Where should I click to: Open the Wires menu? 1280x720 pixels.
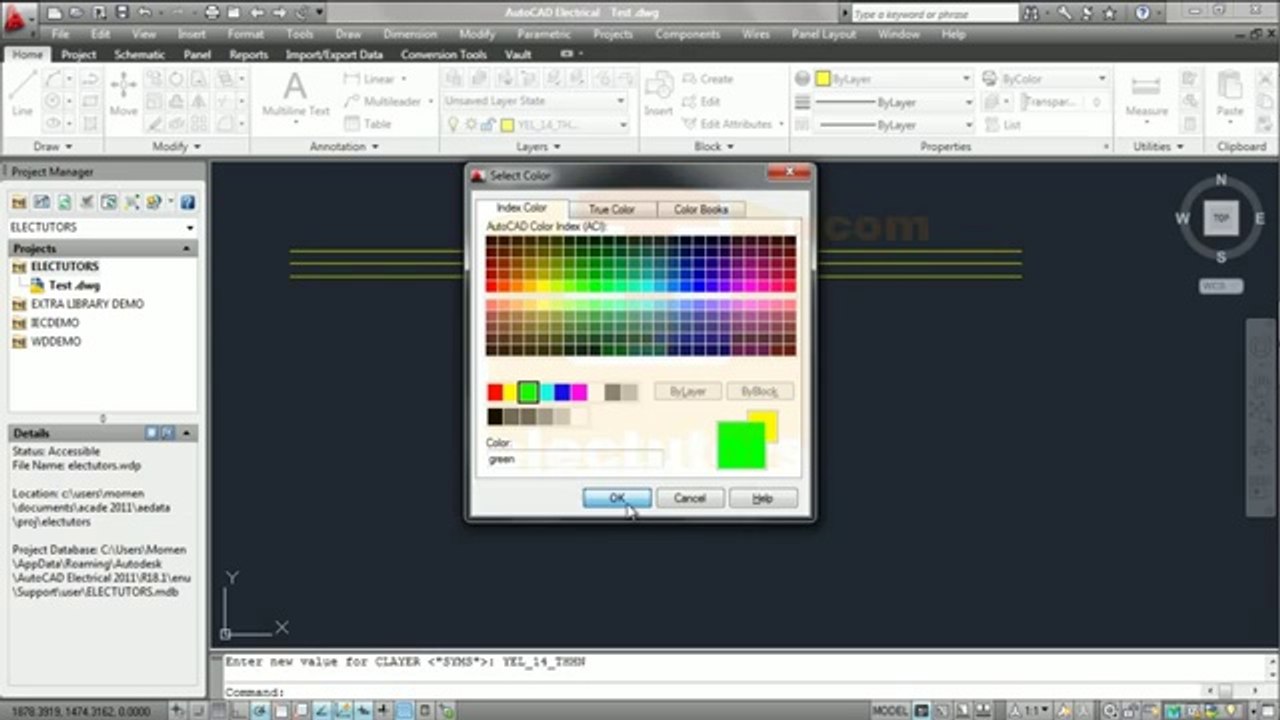[756, 34]
